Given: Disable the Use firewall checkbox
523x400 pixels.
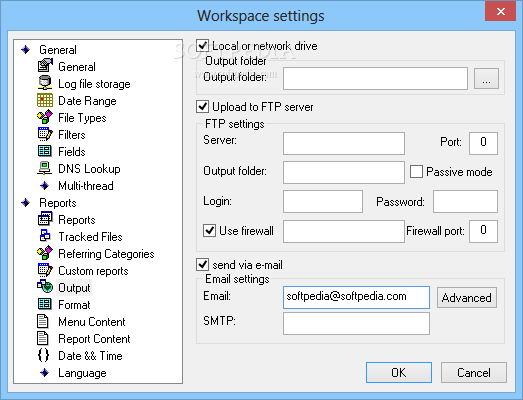Looking at the screenshot, I should (209, 231).
